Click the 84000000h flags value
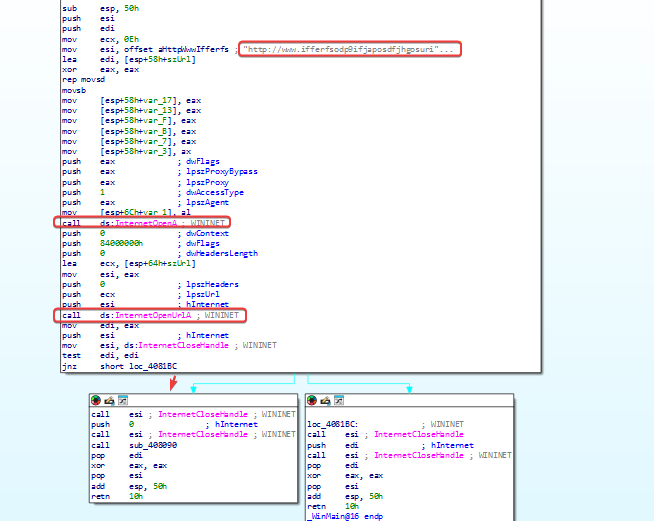The width and height of the screenshot is (654, 521). point(121,243)
